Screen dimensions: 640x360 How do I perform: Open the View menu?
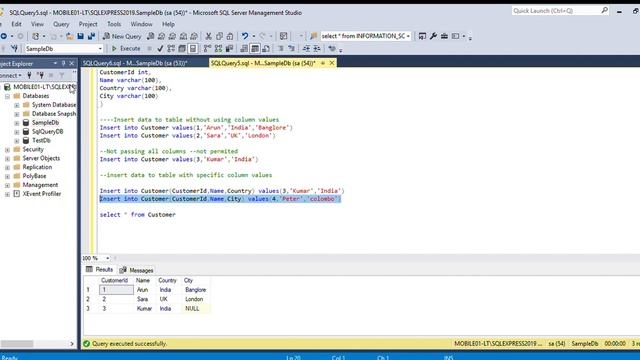pos(37,24)
